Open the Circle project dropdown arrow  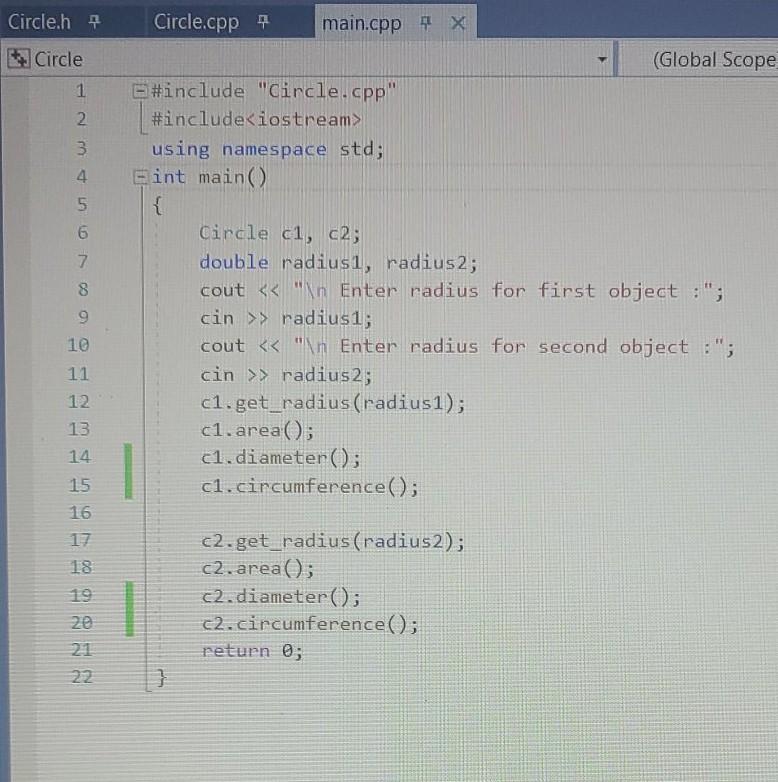point(602,59)
